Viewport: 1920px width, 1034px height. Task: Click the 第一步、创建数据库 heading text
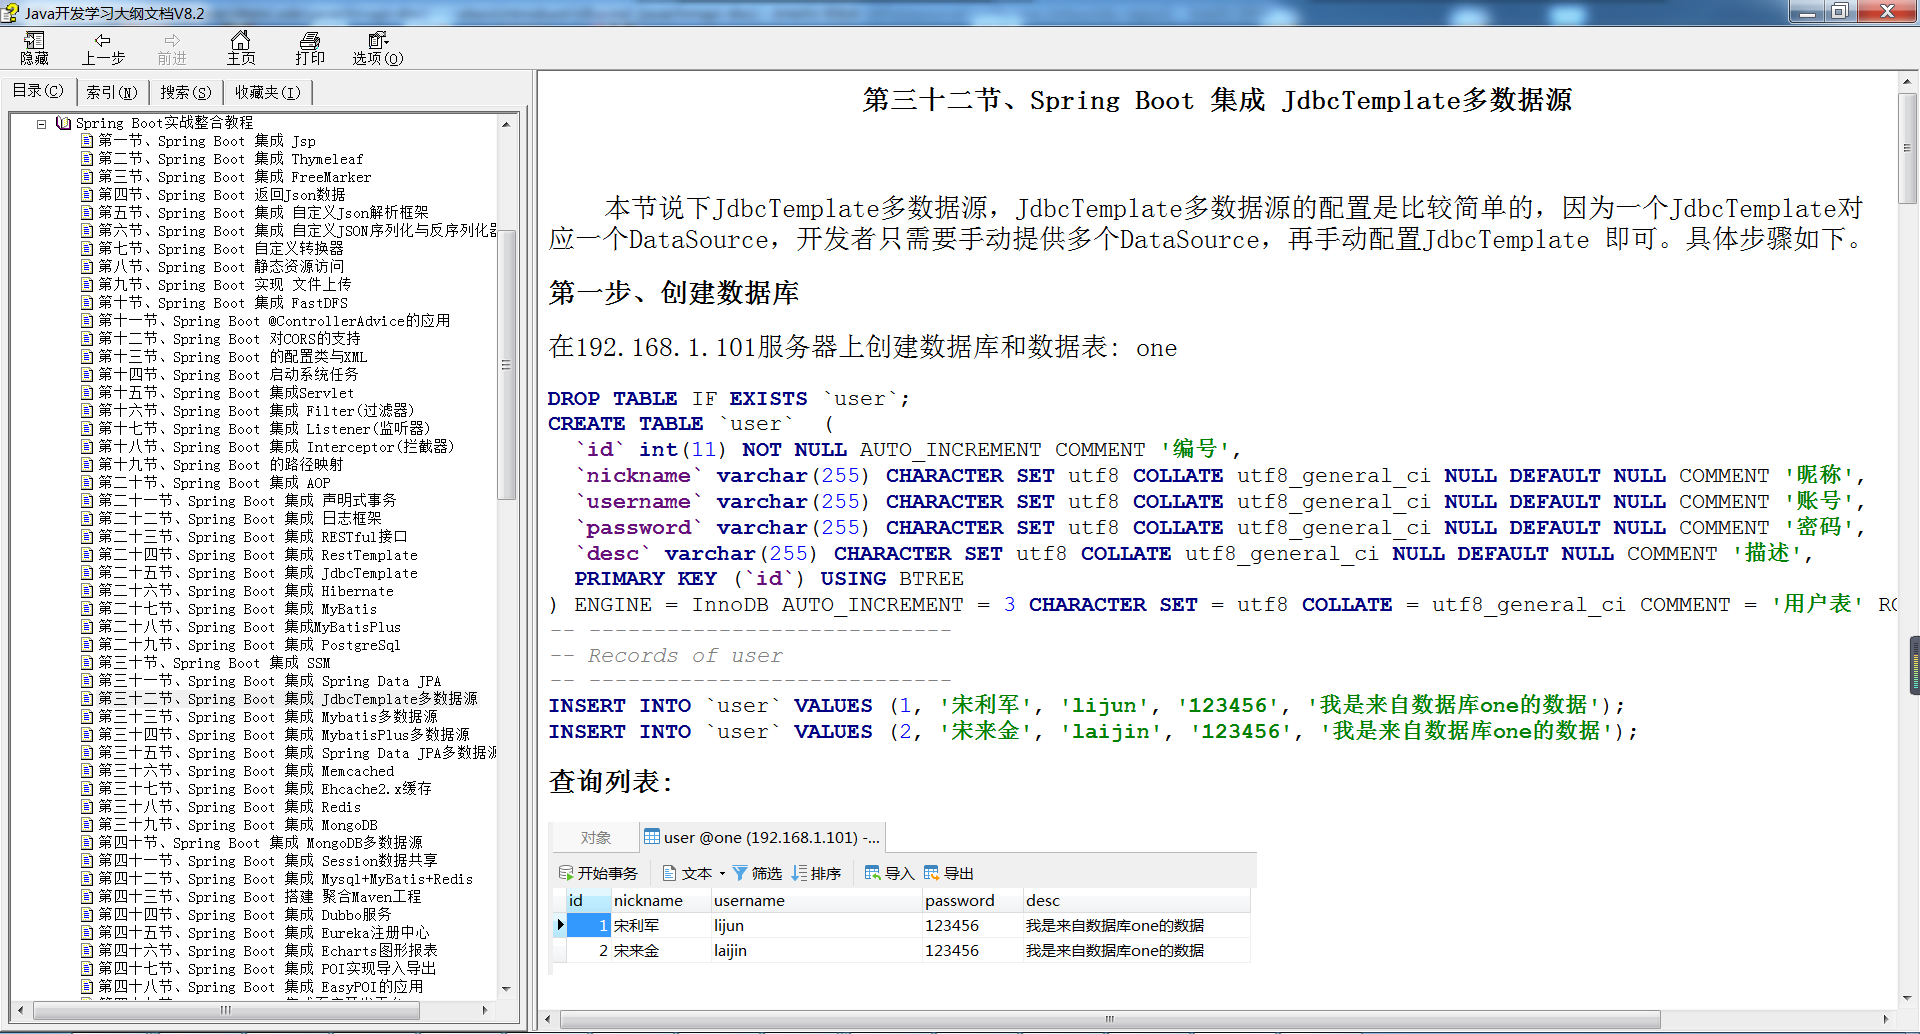tap(673, 293)
